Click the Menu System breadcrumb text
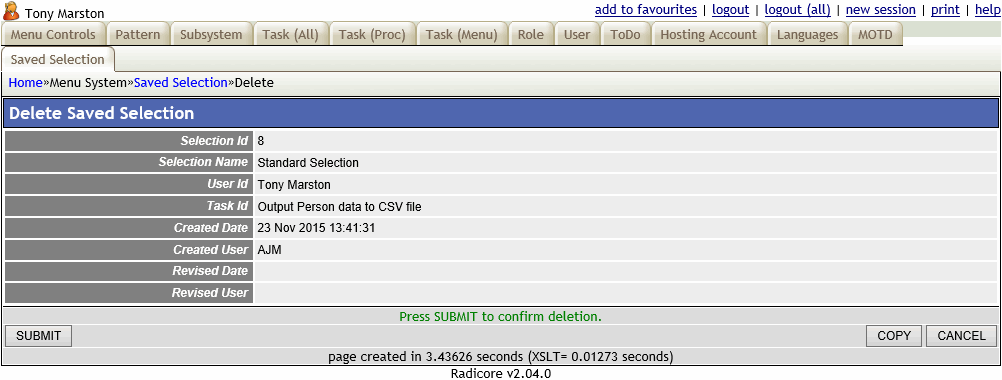The width and height of the screenshot is (1002, 380). point(89,82)
